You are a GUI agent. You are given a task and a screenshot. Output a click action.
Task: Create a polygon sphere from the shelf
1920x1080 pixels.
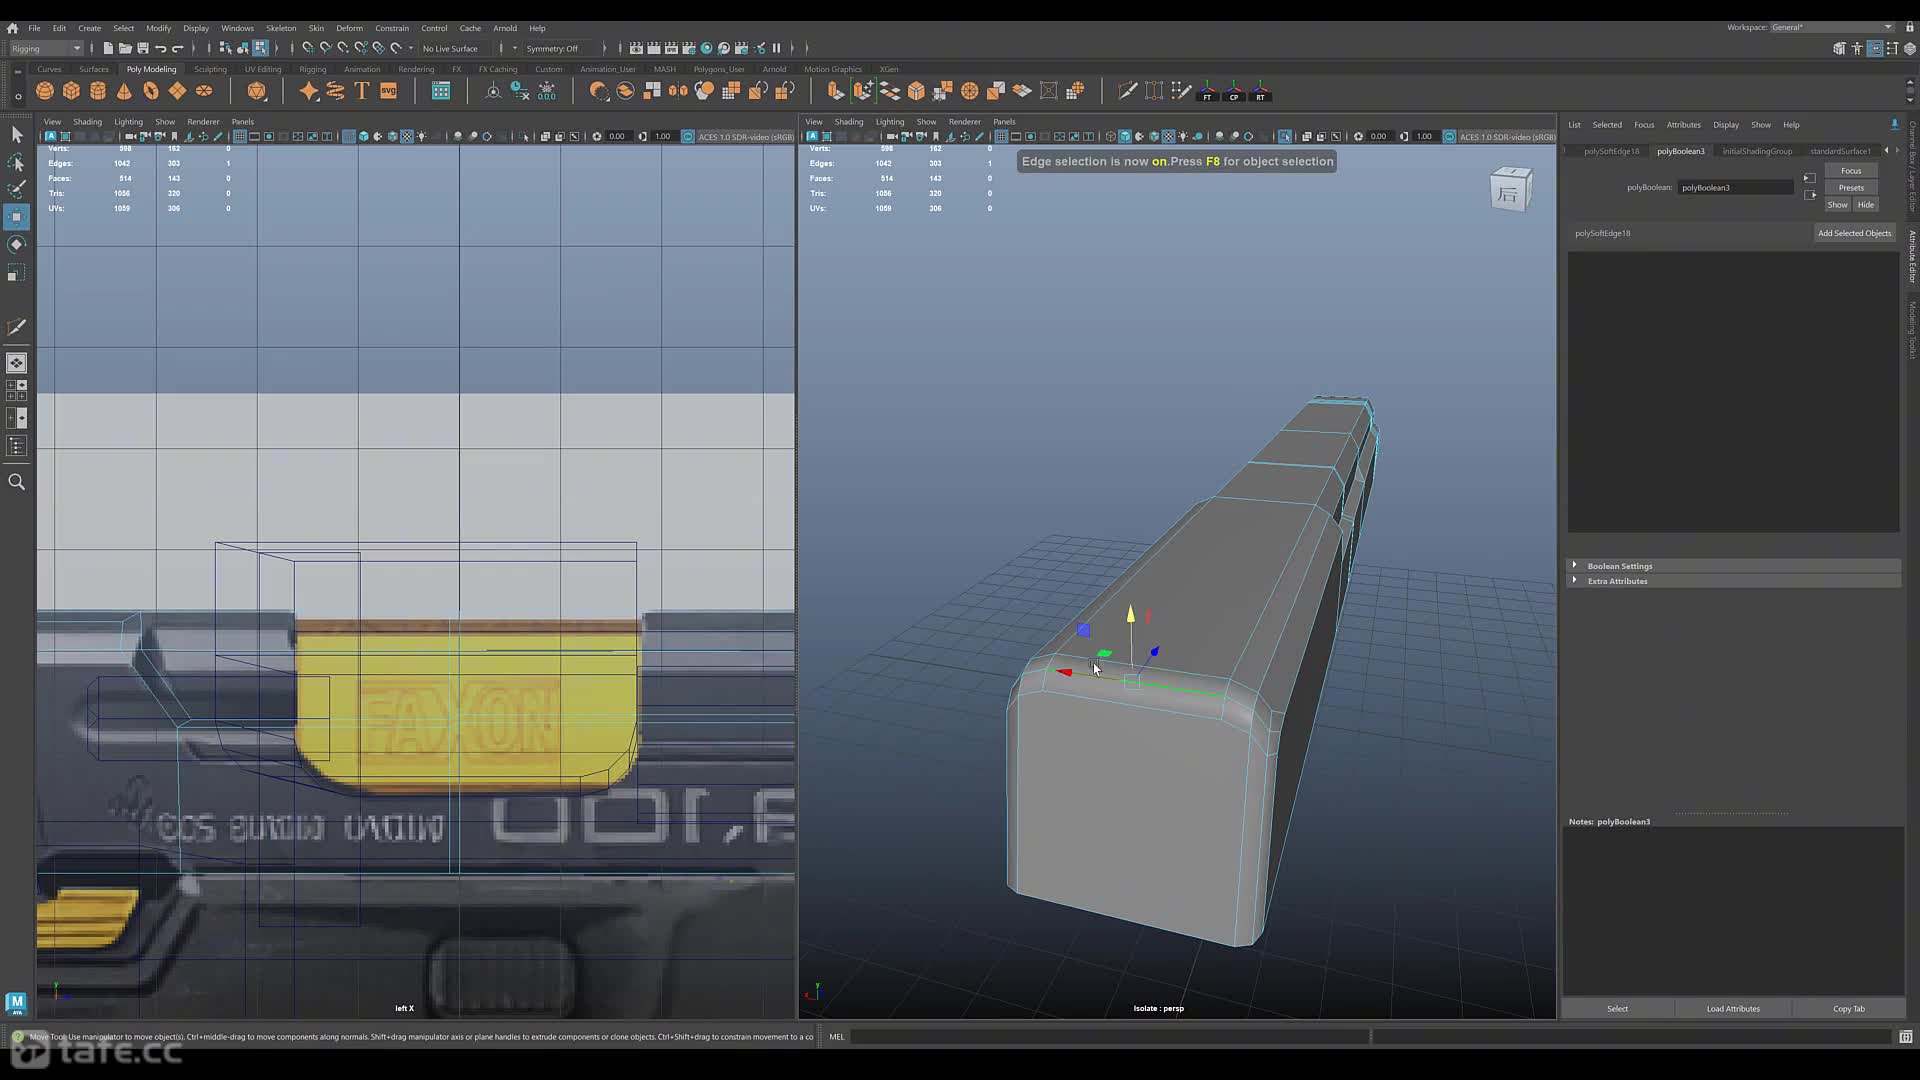[x=45, y=91]
